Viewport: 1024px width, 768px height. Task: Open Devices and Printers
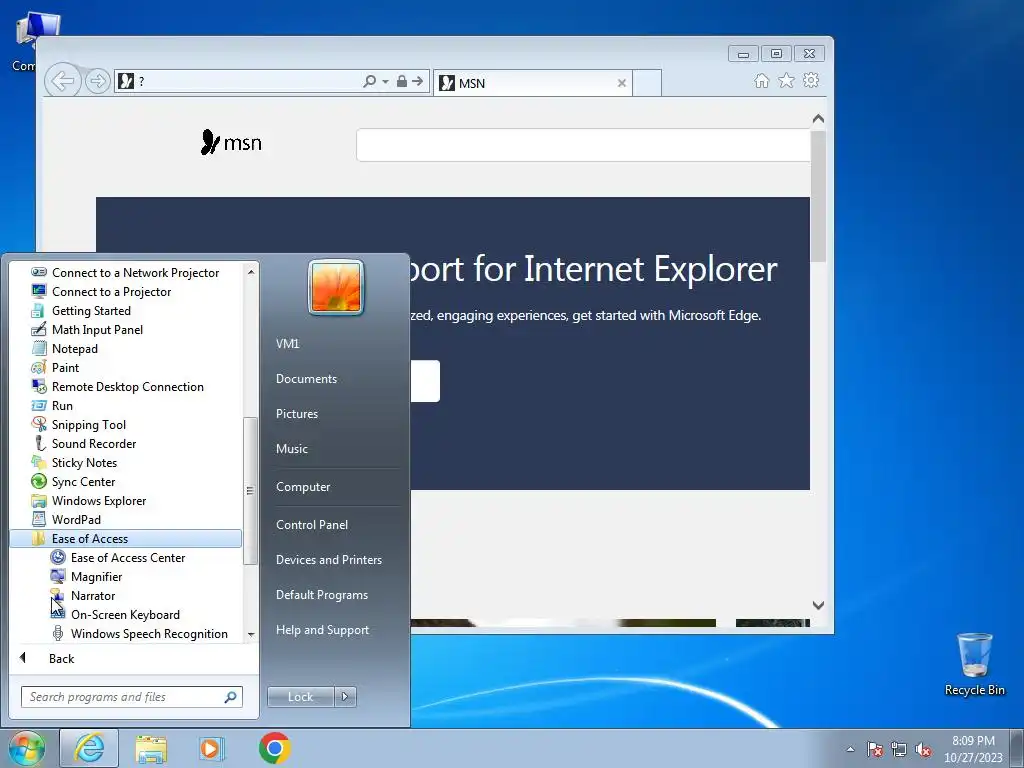(x=329, y=560)
